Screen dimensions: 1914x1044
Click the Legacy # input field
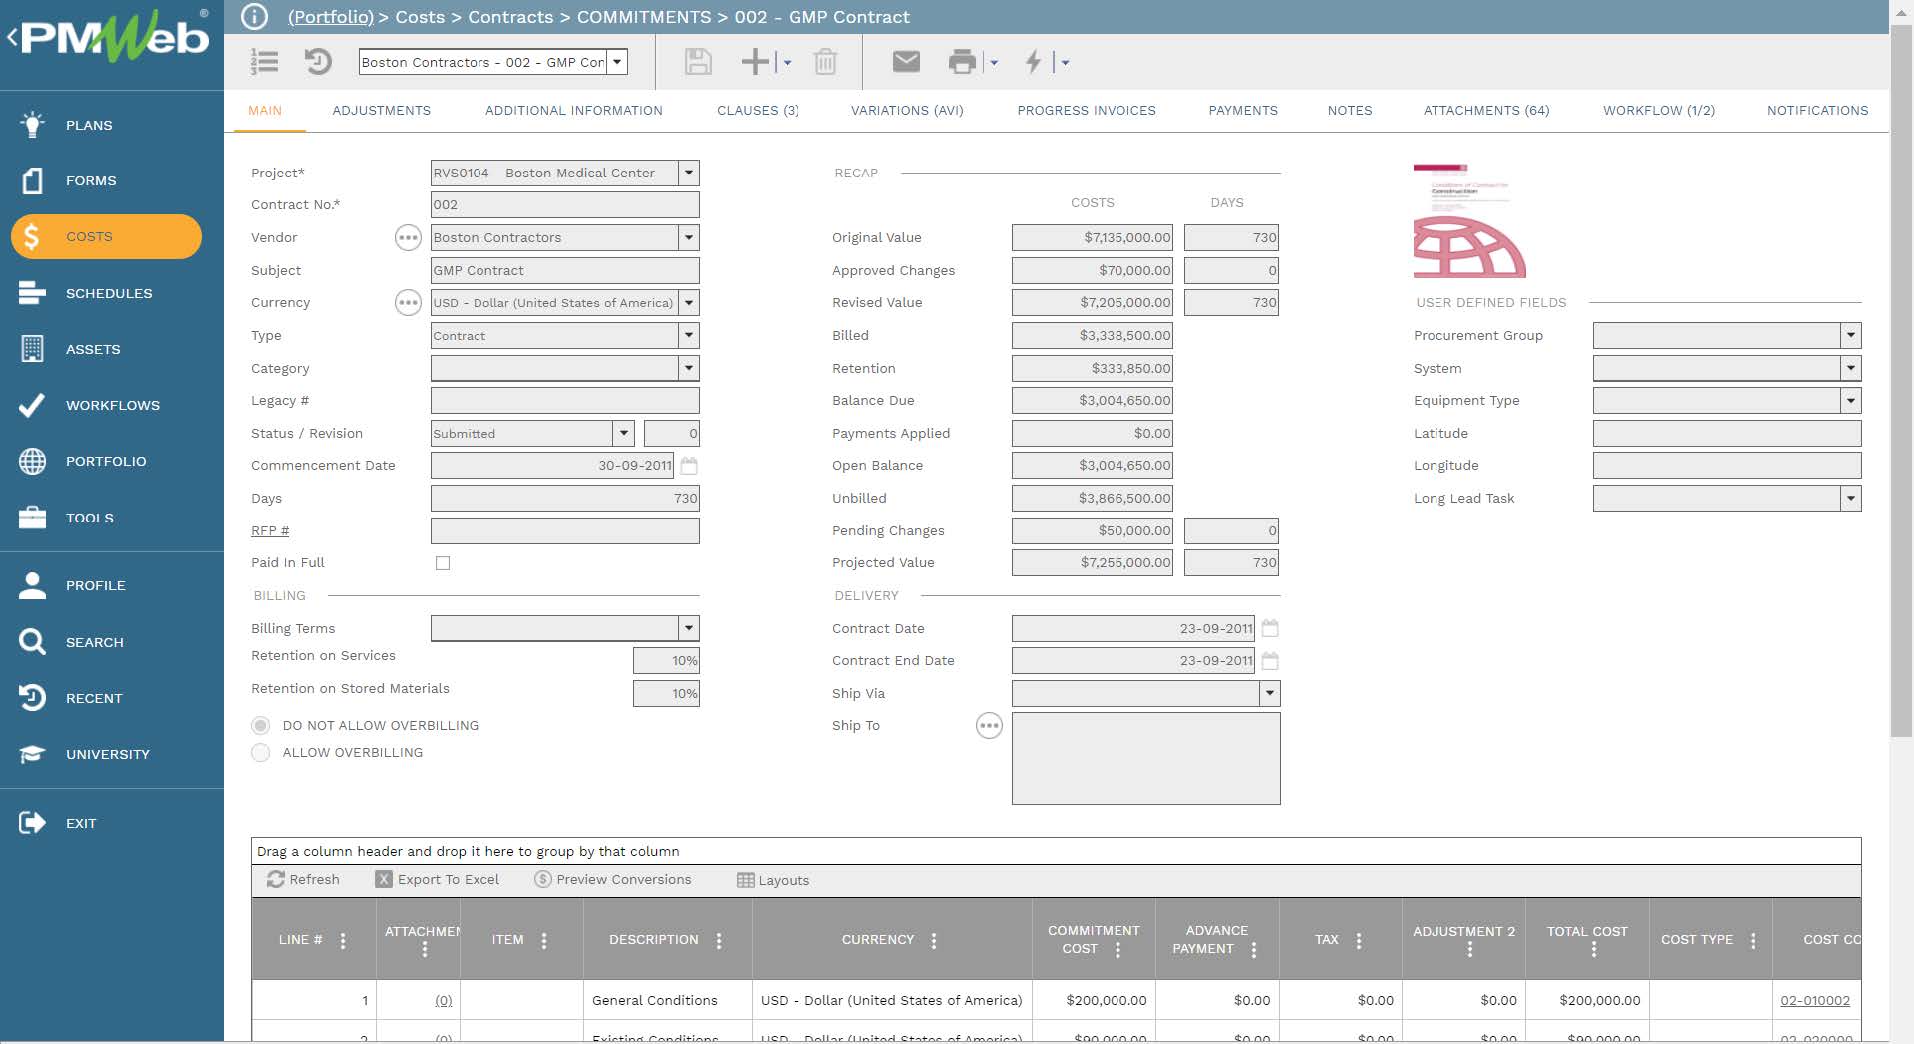(564, 401)
